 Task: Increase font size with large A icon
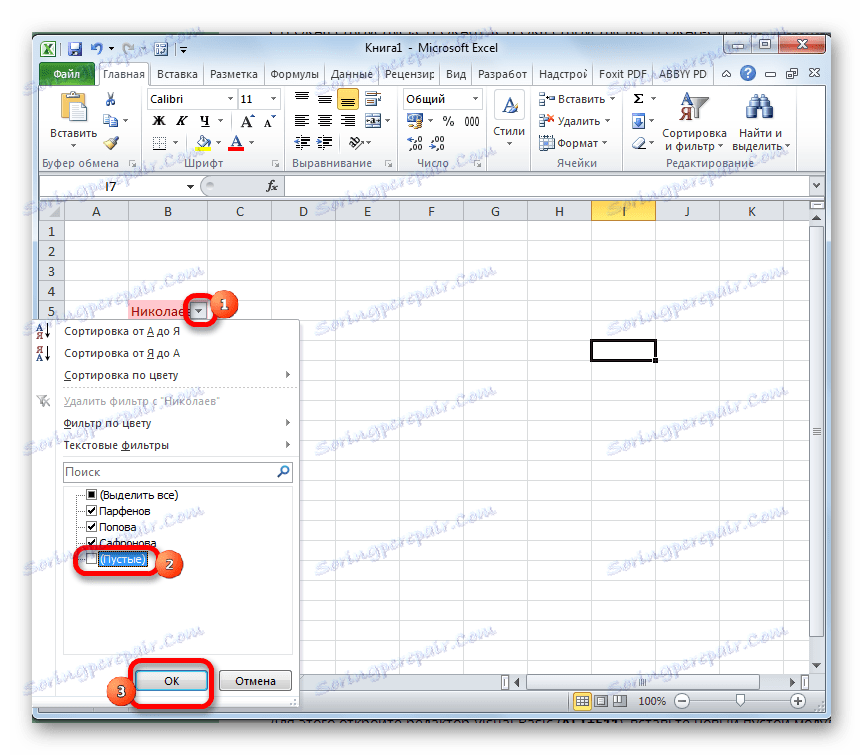click(x=247, y=121)
